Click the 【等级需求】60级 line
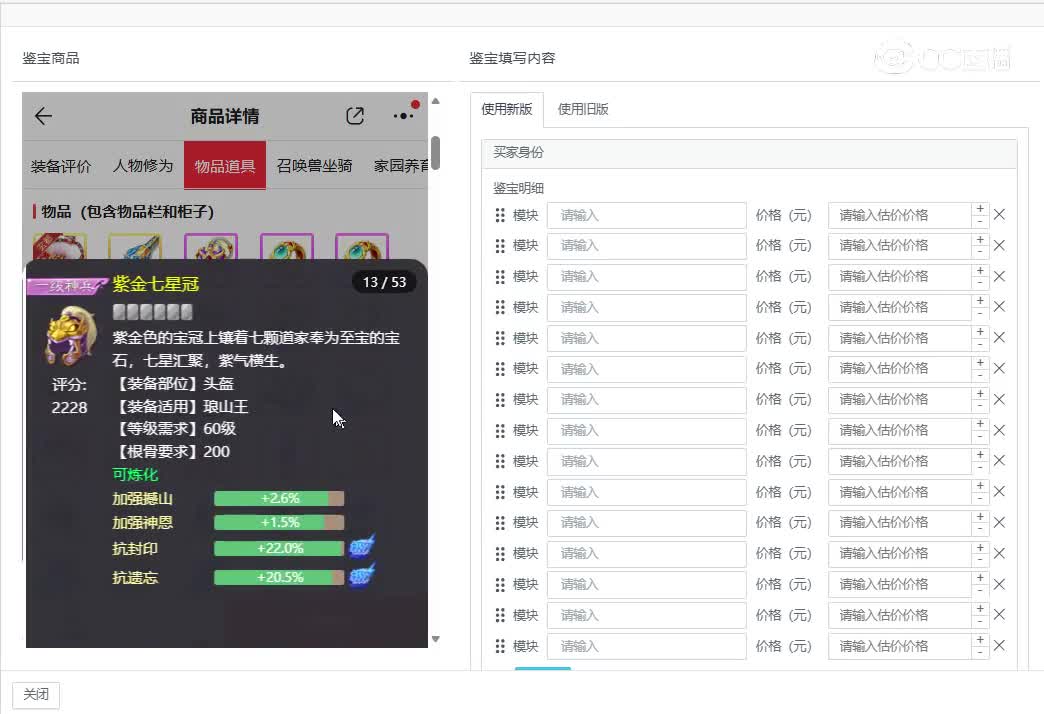 point(174,428)
